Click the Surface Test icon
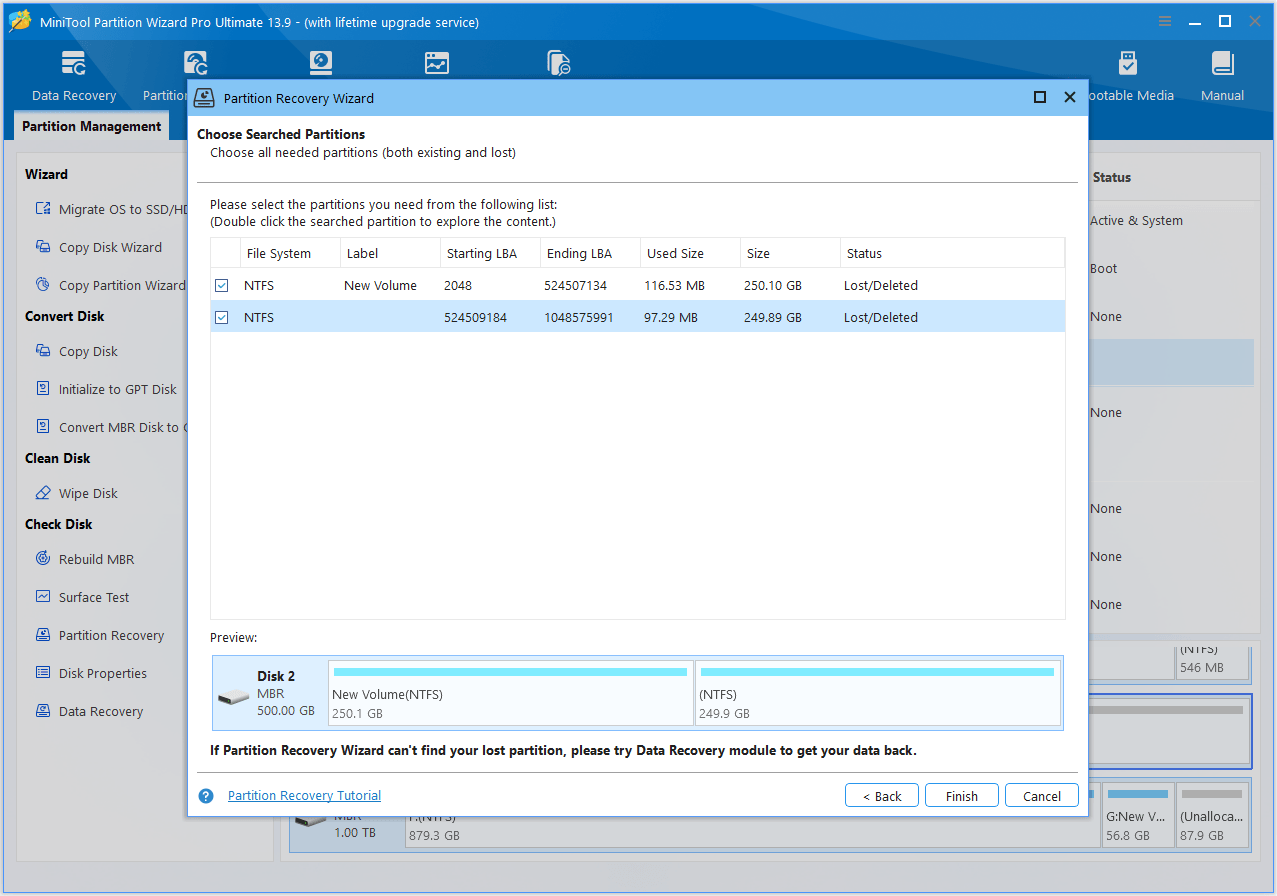This screenshot has height=896, width=1277. pos(43,597)
